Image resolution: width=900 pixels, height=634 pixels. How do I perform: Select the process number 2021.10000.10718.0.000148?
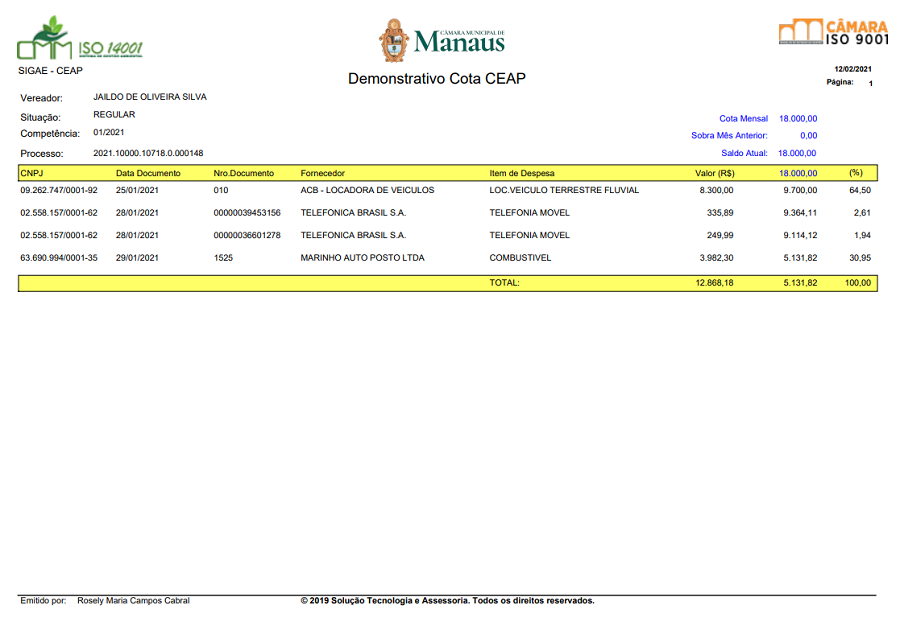pos(148,153)
